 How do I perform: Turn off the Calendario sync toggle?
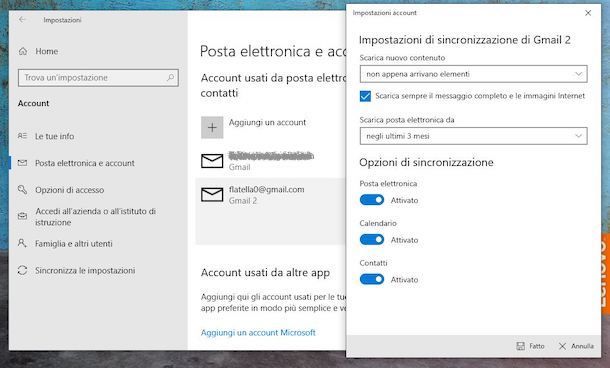click(372, 240)
